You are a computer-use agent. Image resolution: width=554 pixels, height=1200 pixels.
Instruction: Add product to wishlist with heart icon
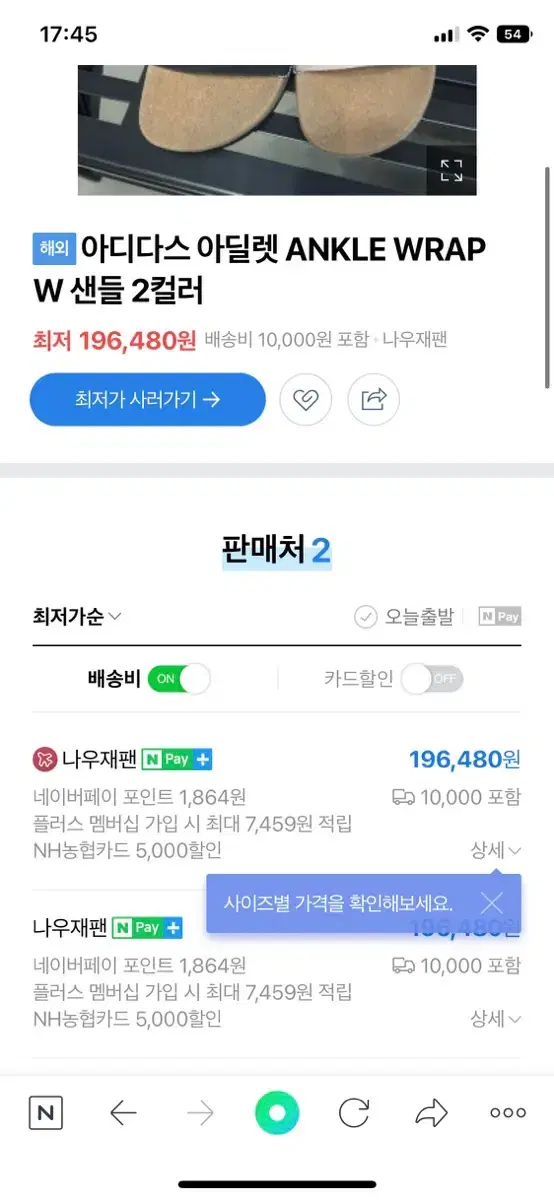305,400
